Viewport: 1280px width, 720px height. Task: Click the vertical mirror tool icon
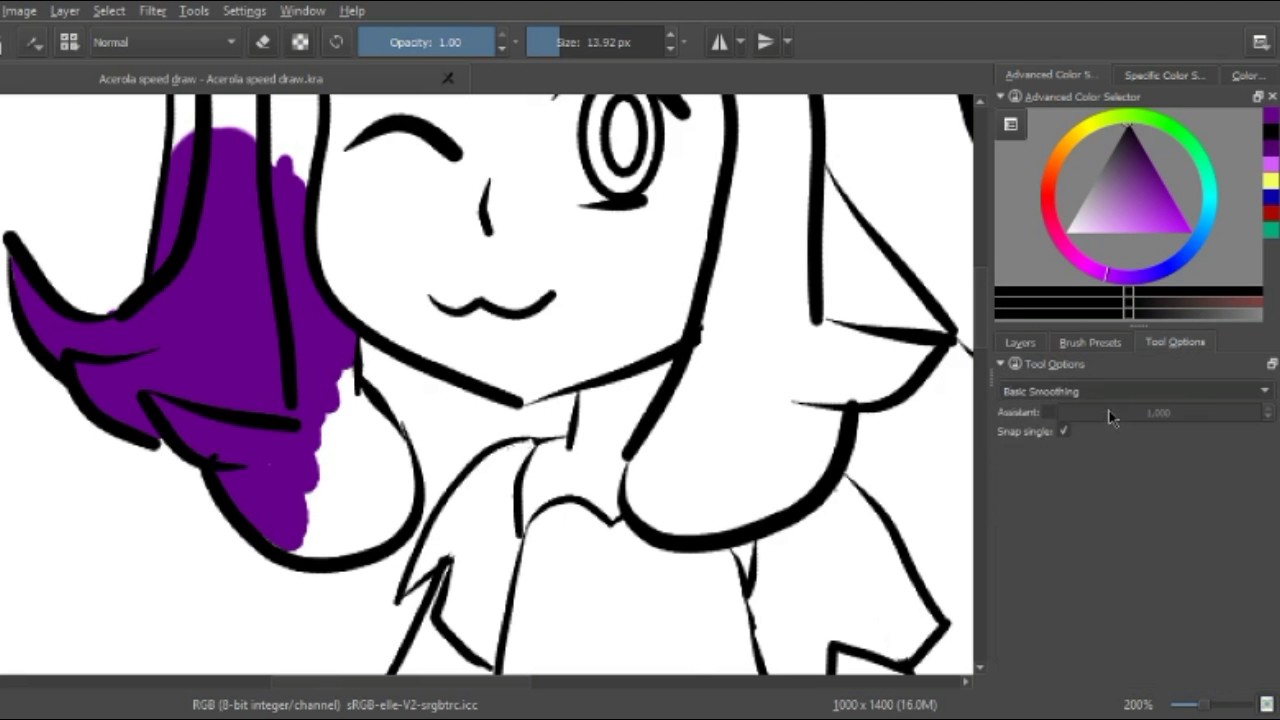point(765,42)
